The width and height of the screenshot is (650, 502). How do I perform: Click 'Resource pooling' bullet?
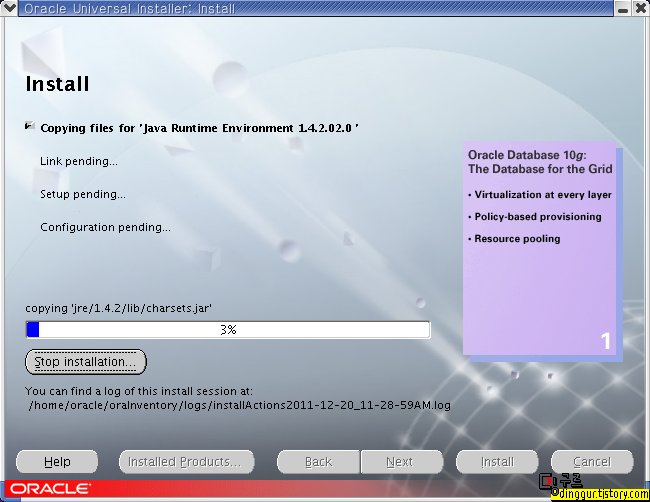click(x=514, y=239)
